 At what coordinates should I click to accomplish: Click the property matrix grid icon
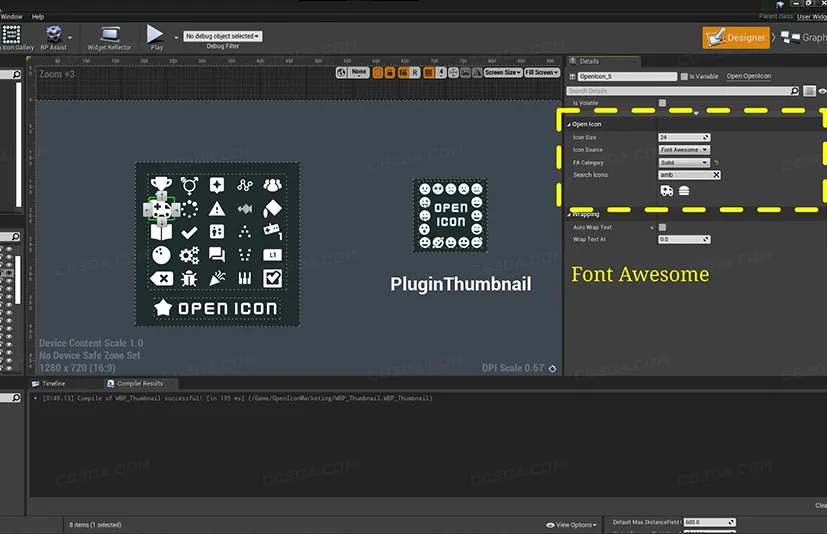809,91
